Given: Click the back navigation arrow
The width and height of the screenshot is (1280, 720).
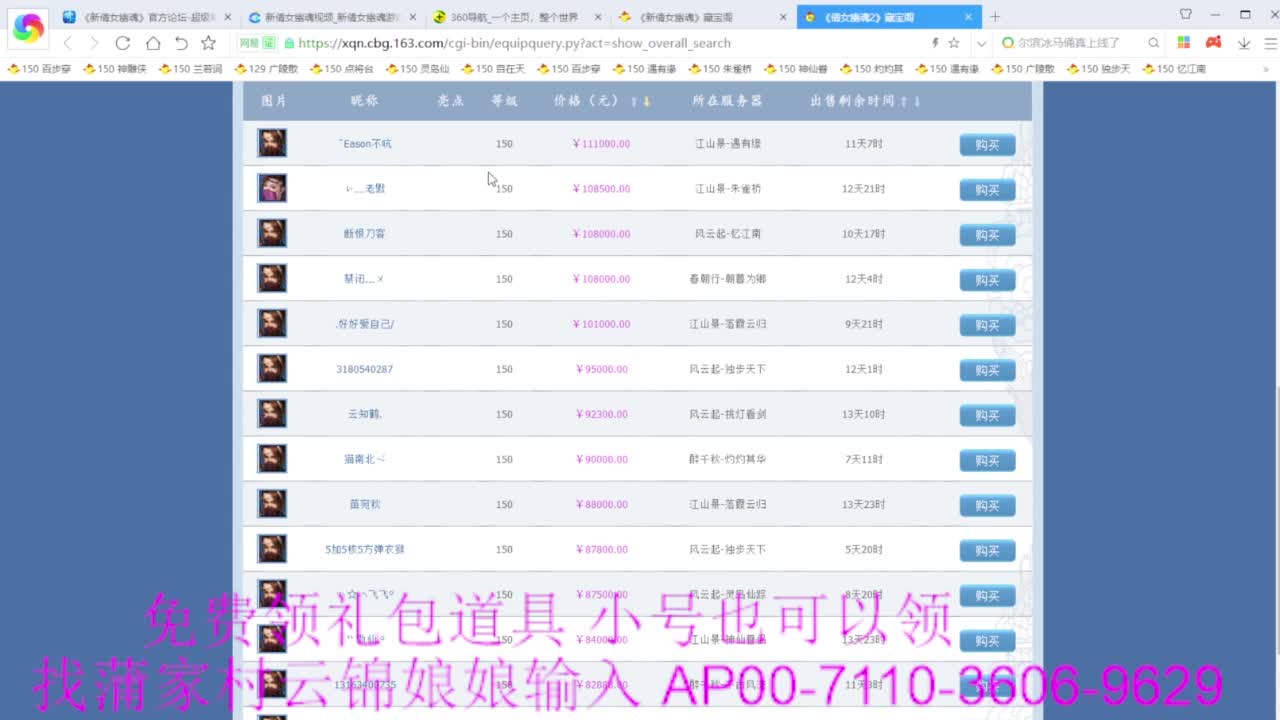Looking at the screenshot, I should coord(67,44).
